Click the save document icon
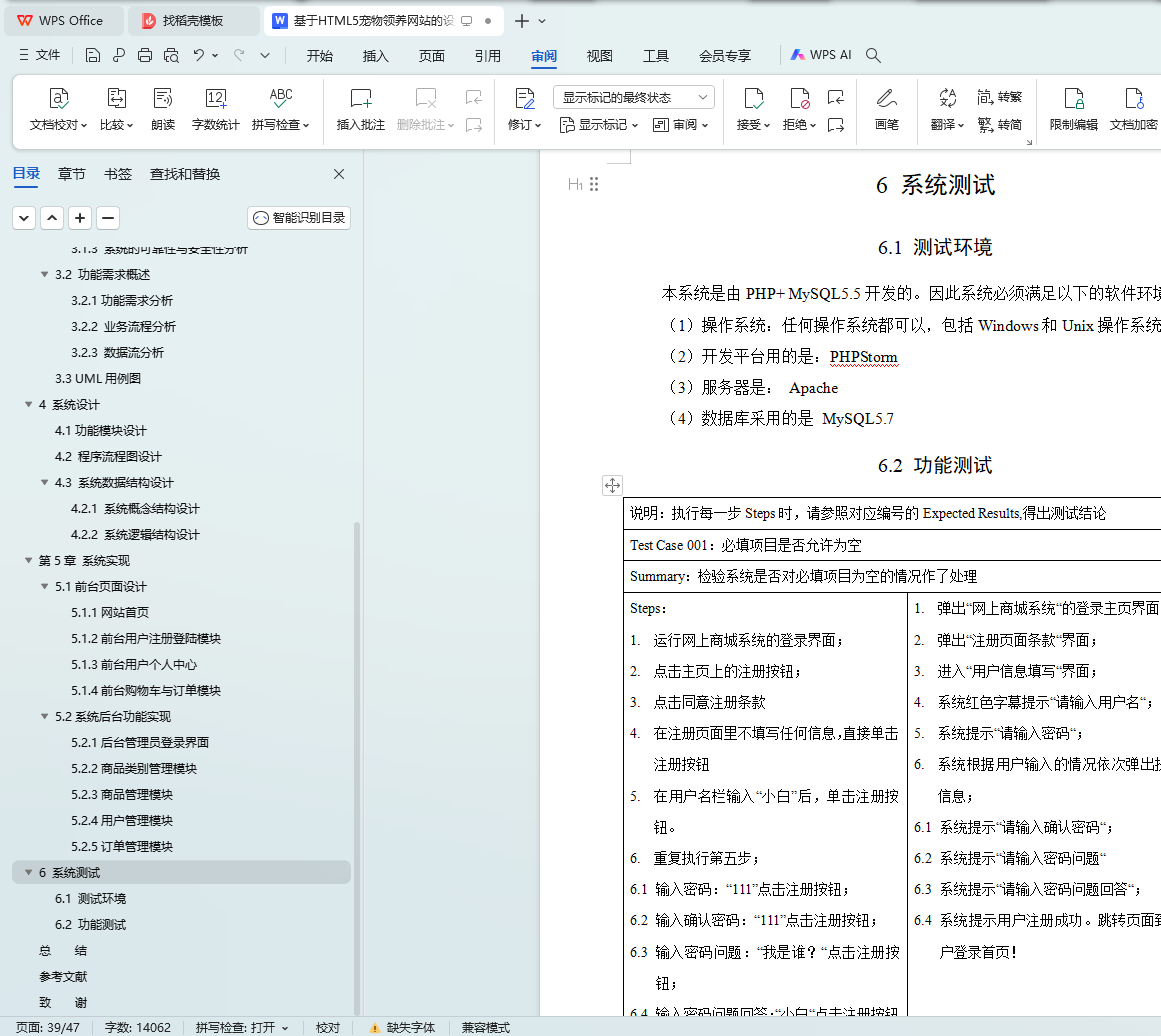The image size is (1161, 1036). point(93,55)
